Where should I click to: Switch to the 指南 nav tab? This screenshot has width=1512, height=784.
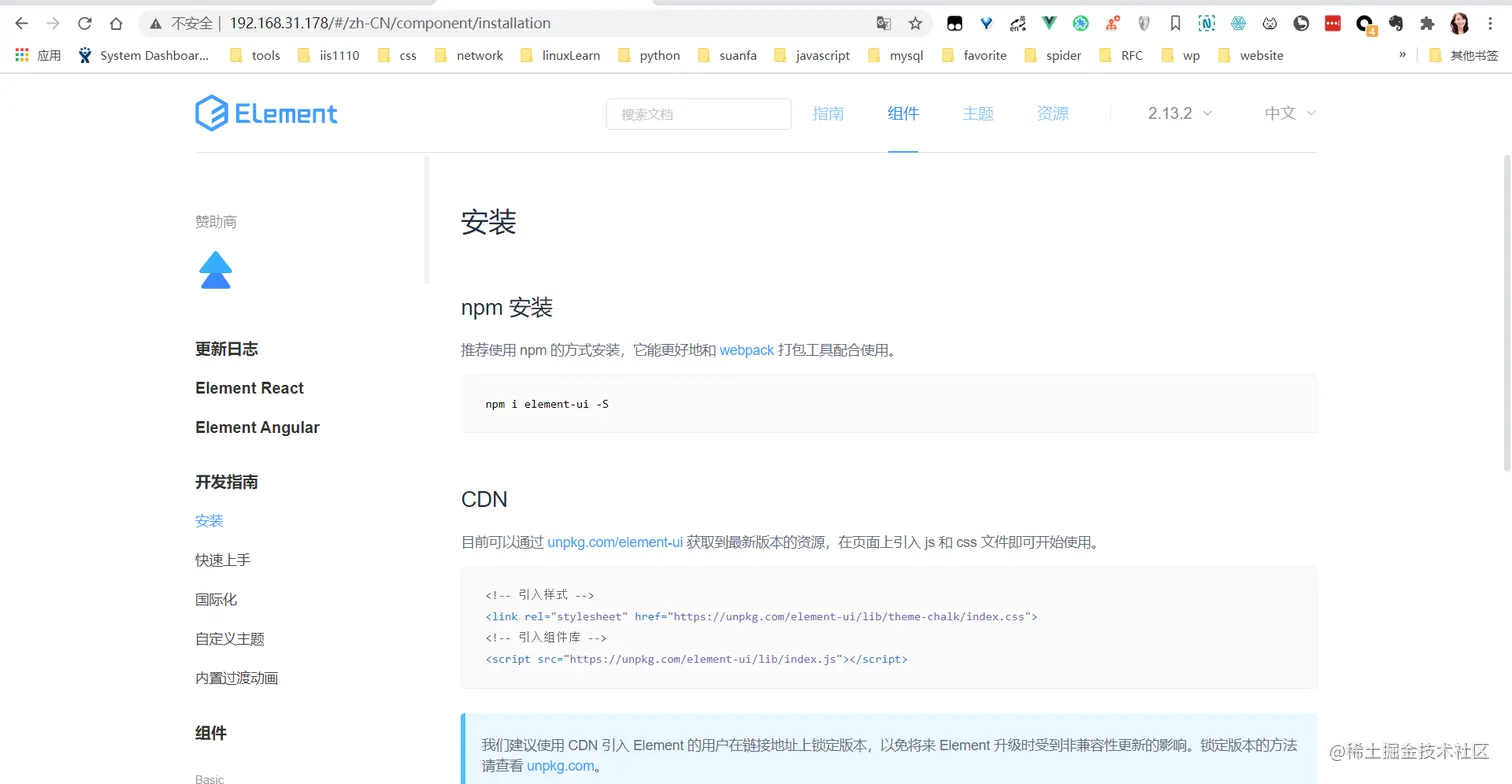(x=828, y=113)
